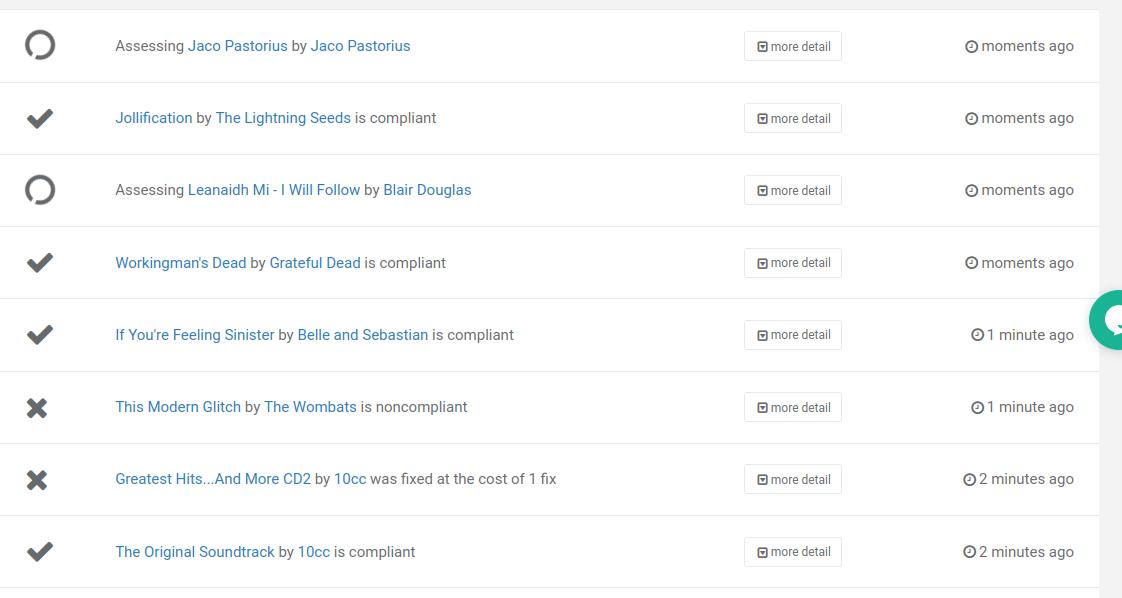1122x598 pixels.
Task: Click the spinner icon beside Leanaidh Mi row
Action: tap(40, 190)
